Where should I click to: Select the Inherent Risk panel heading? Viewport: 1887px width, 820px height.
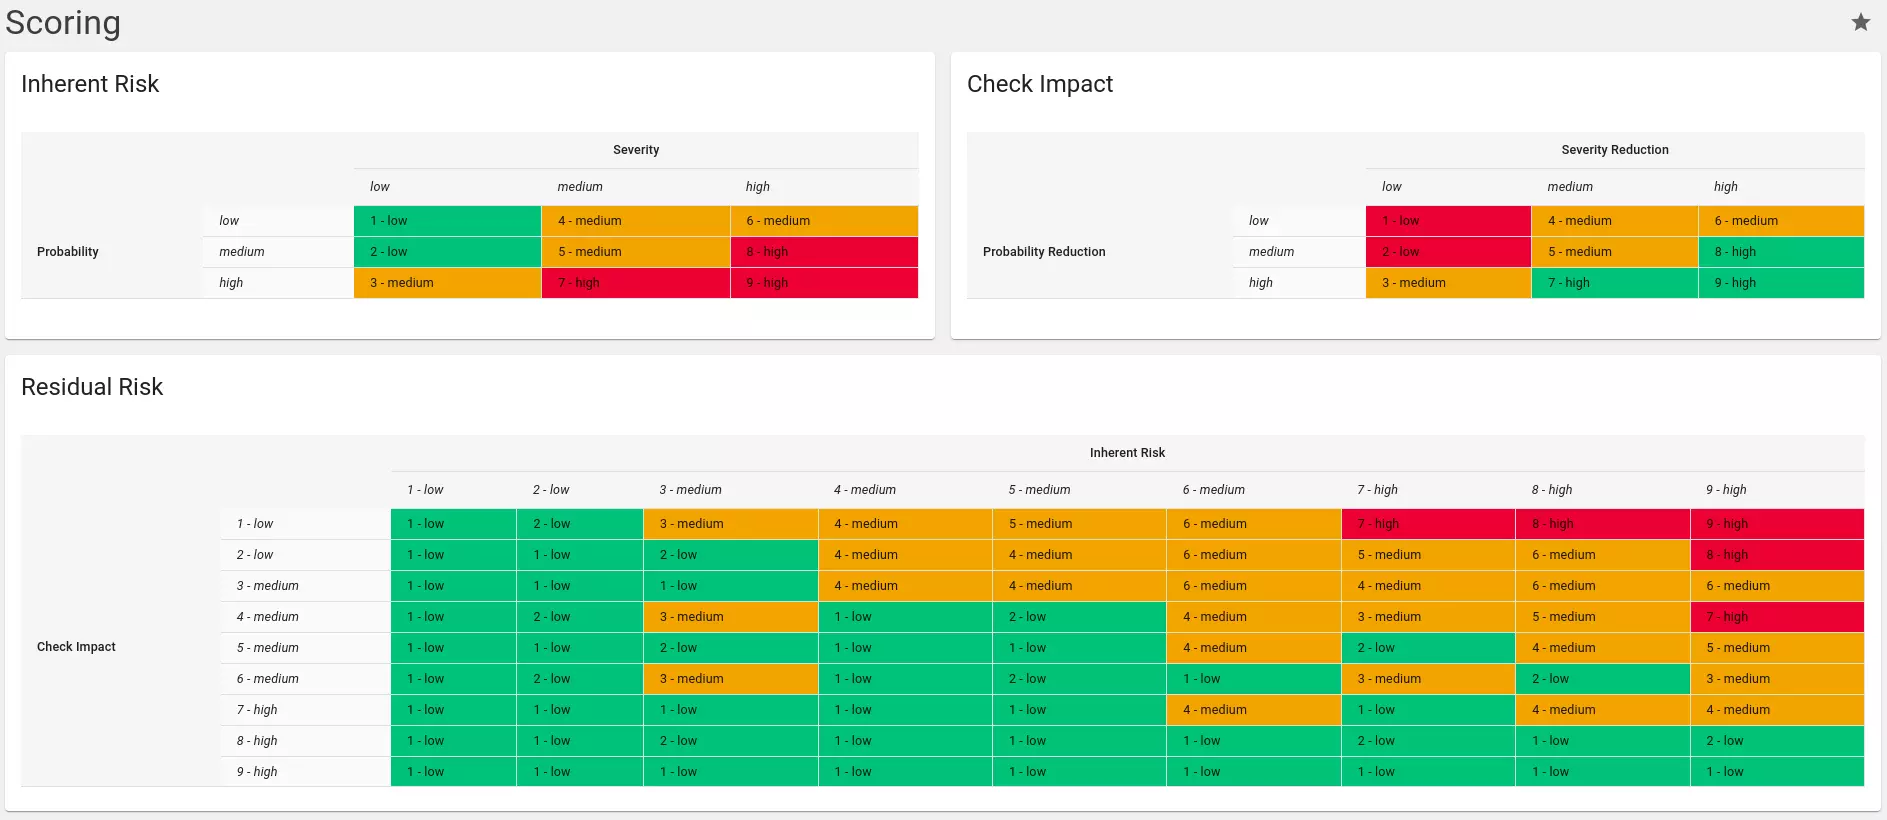(90, 84)
